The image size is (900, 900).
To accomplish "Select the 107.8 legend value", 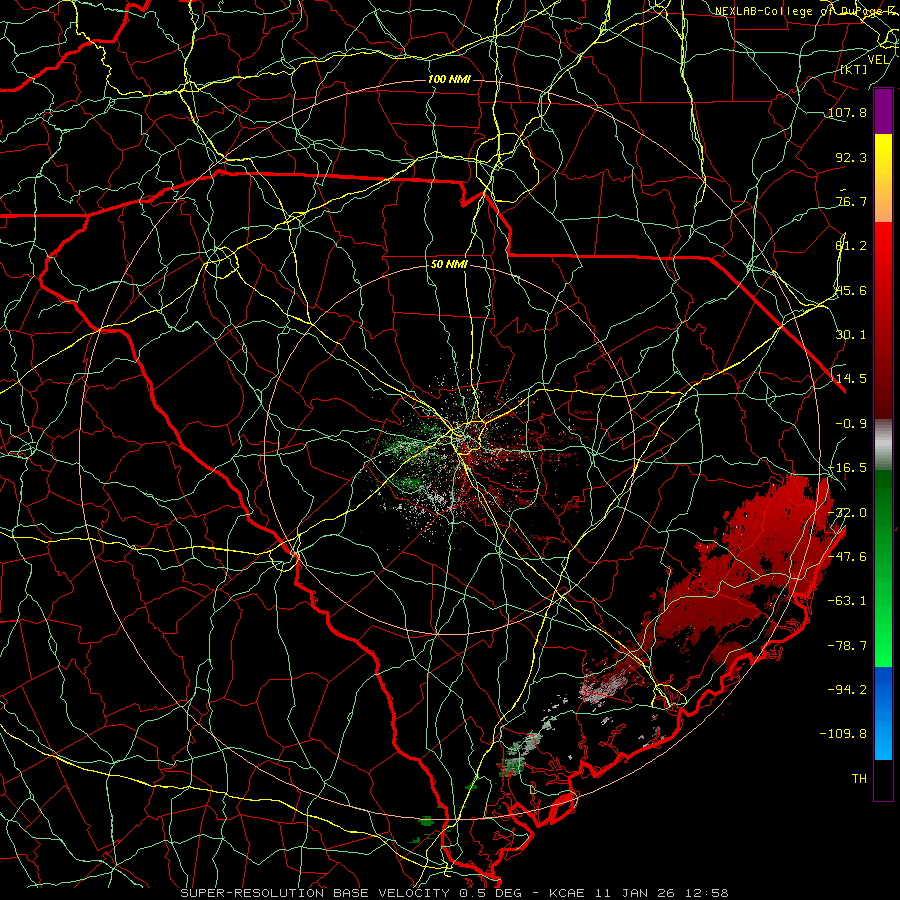I will tap(847, 112).
